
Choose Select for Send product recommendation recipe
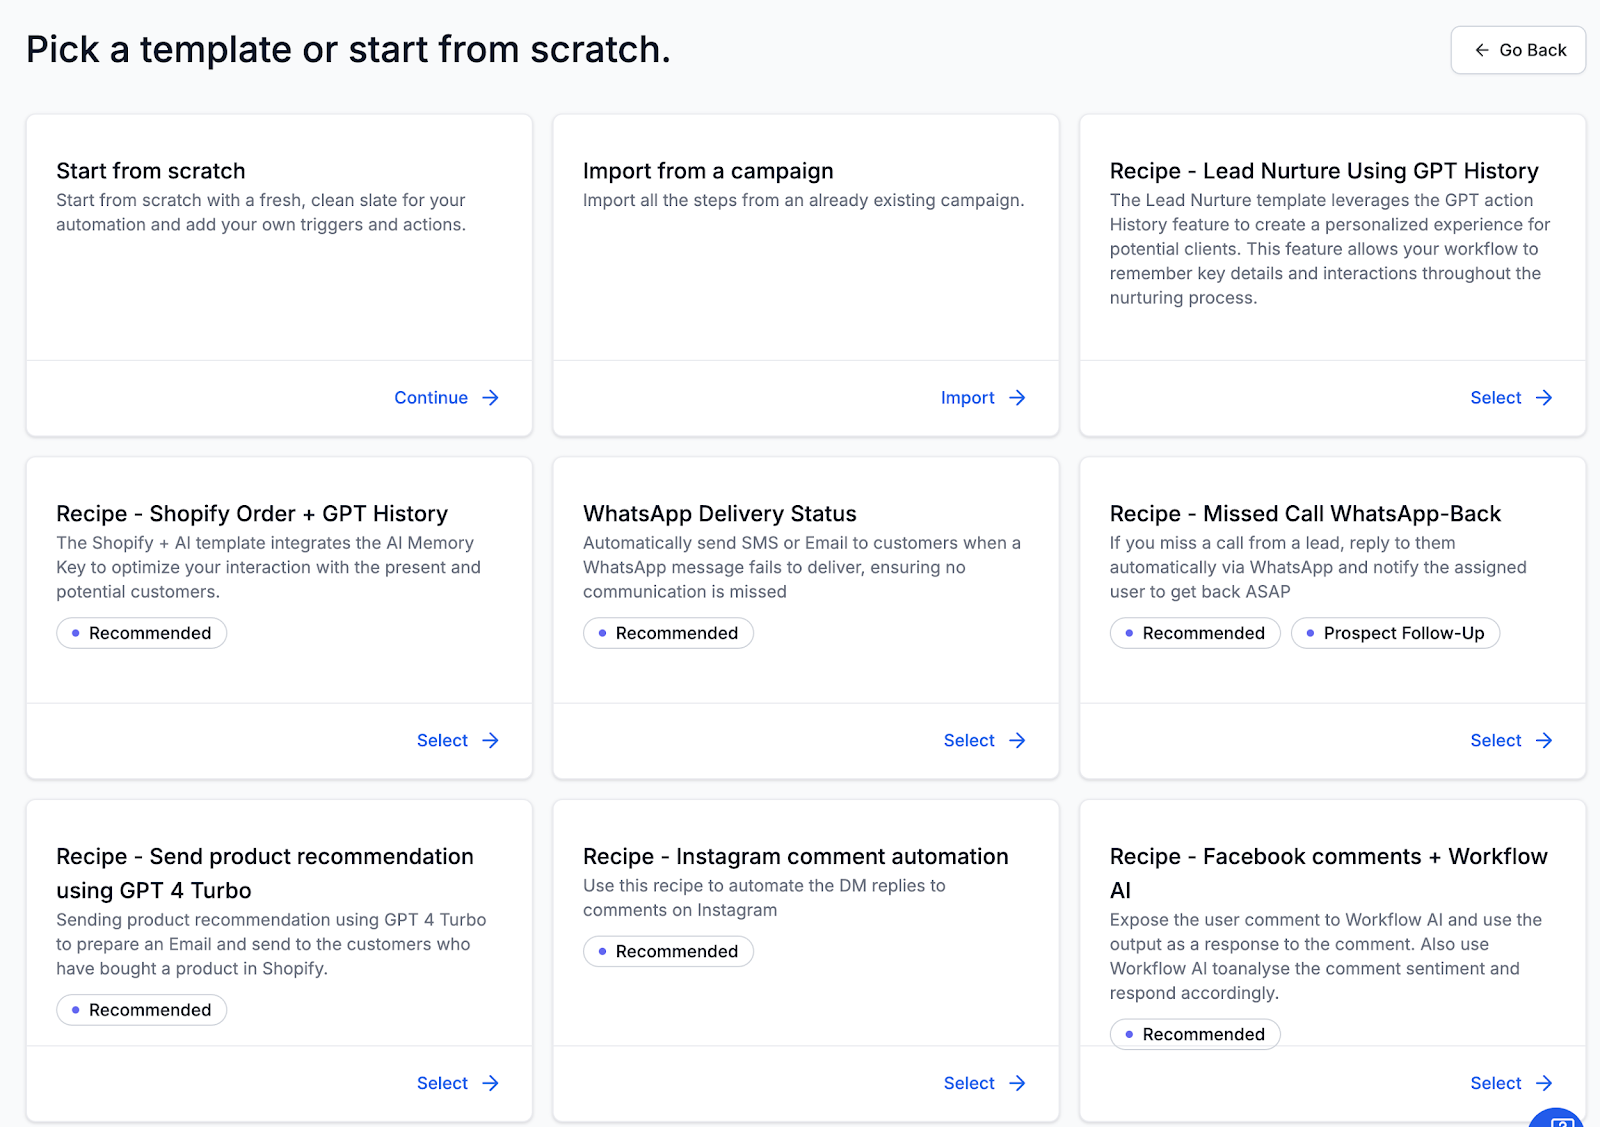click(x=442, y=1084)
